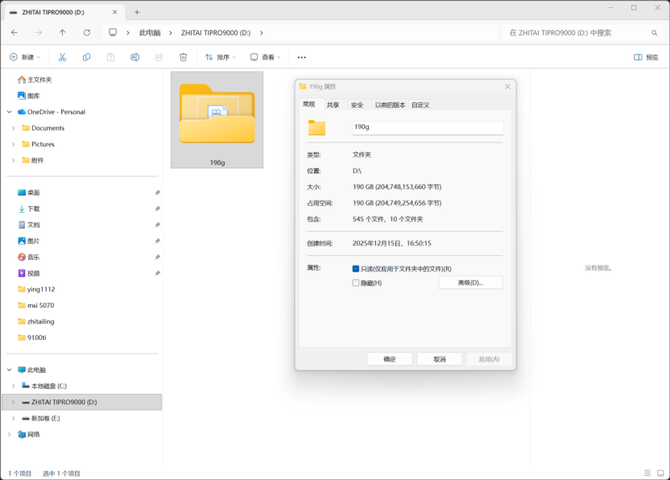
Task: Click the folder name field containing 190g
Action: pyautogui.click(x=426, y=128)
